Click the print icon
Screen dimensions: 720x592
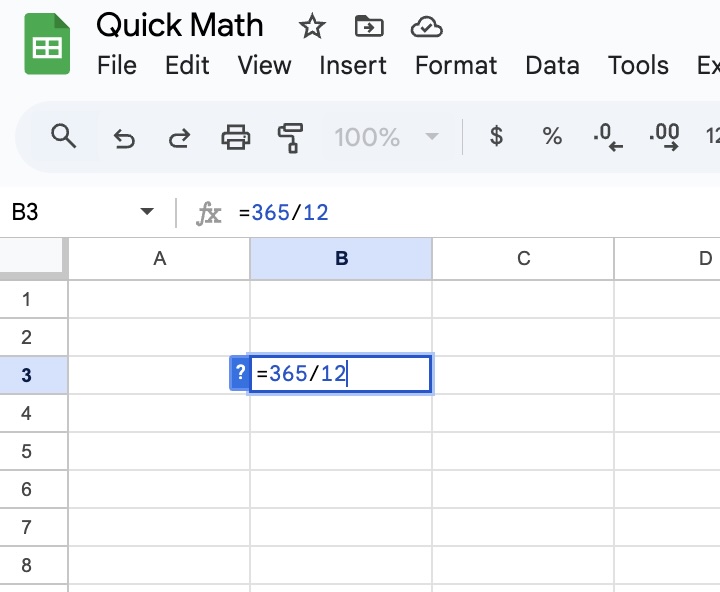[x=236, y=137]
